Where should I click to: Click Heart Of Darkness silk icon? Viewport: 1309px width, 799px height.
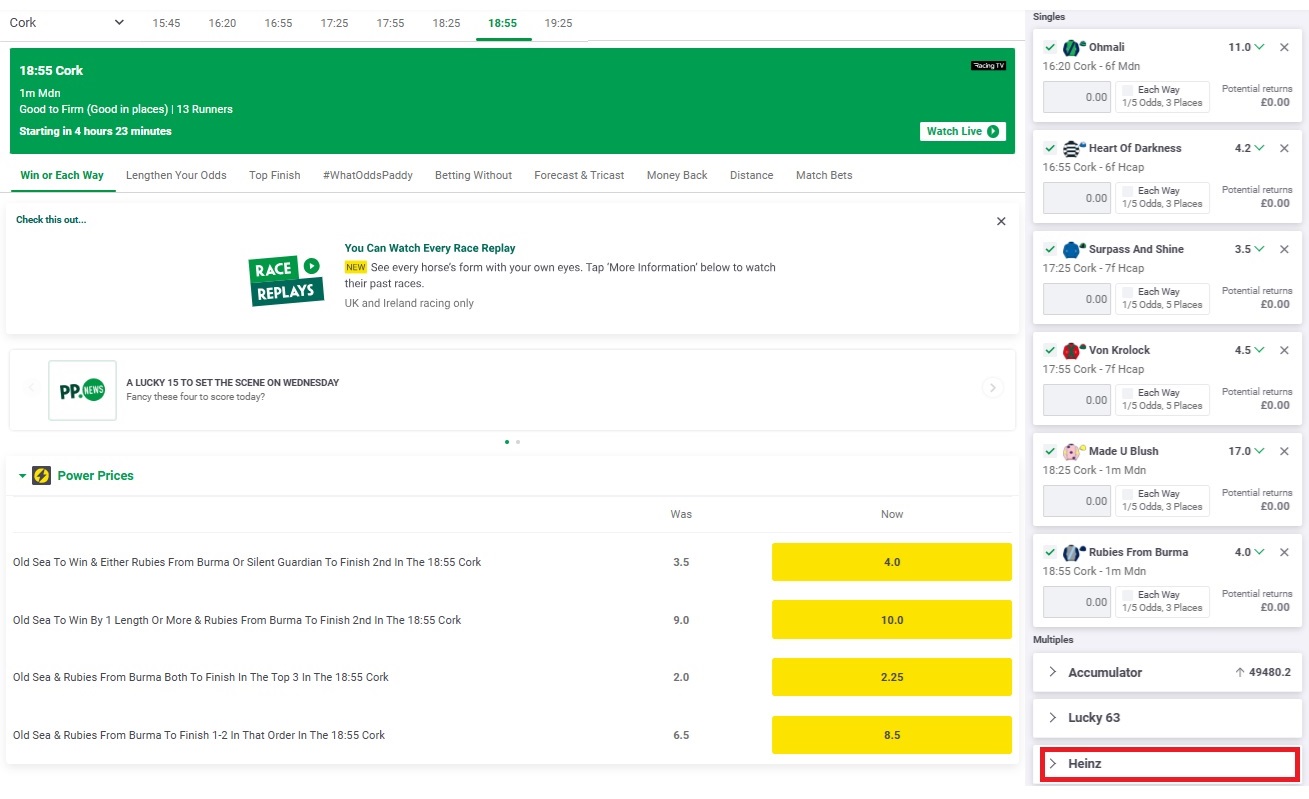pyautogui.click(x=1073, y=148)
